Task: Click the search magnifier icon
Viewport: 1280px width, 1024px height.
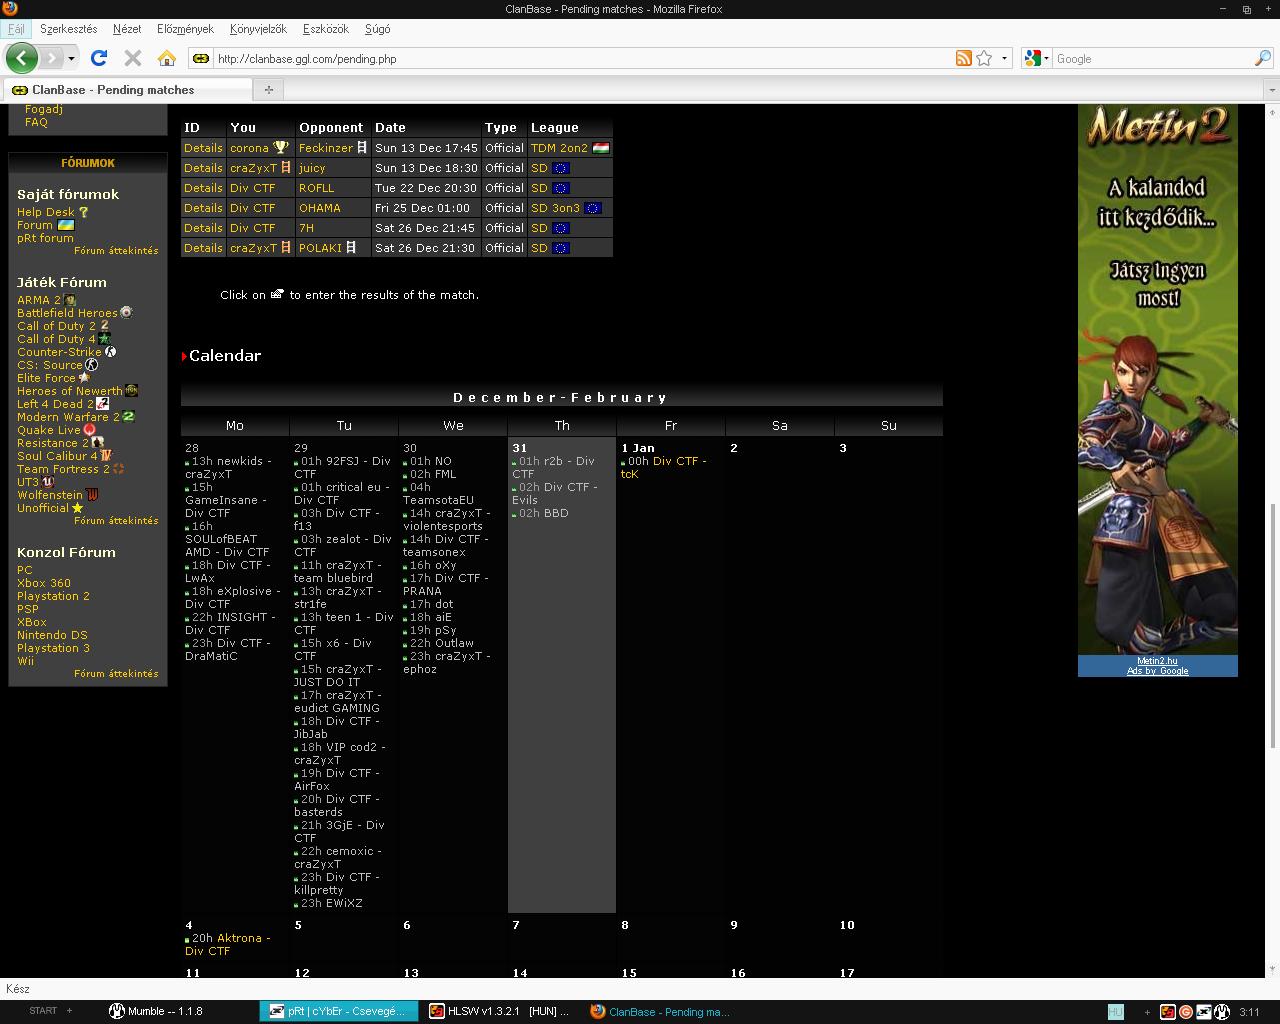Action: coord(1262,58)
